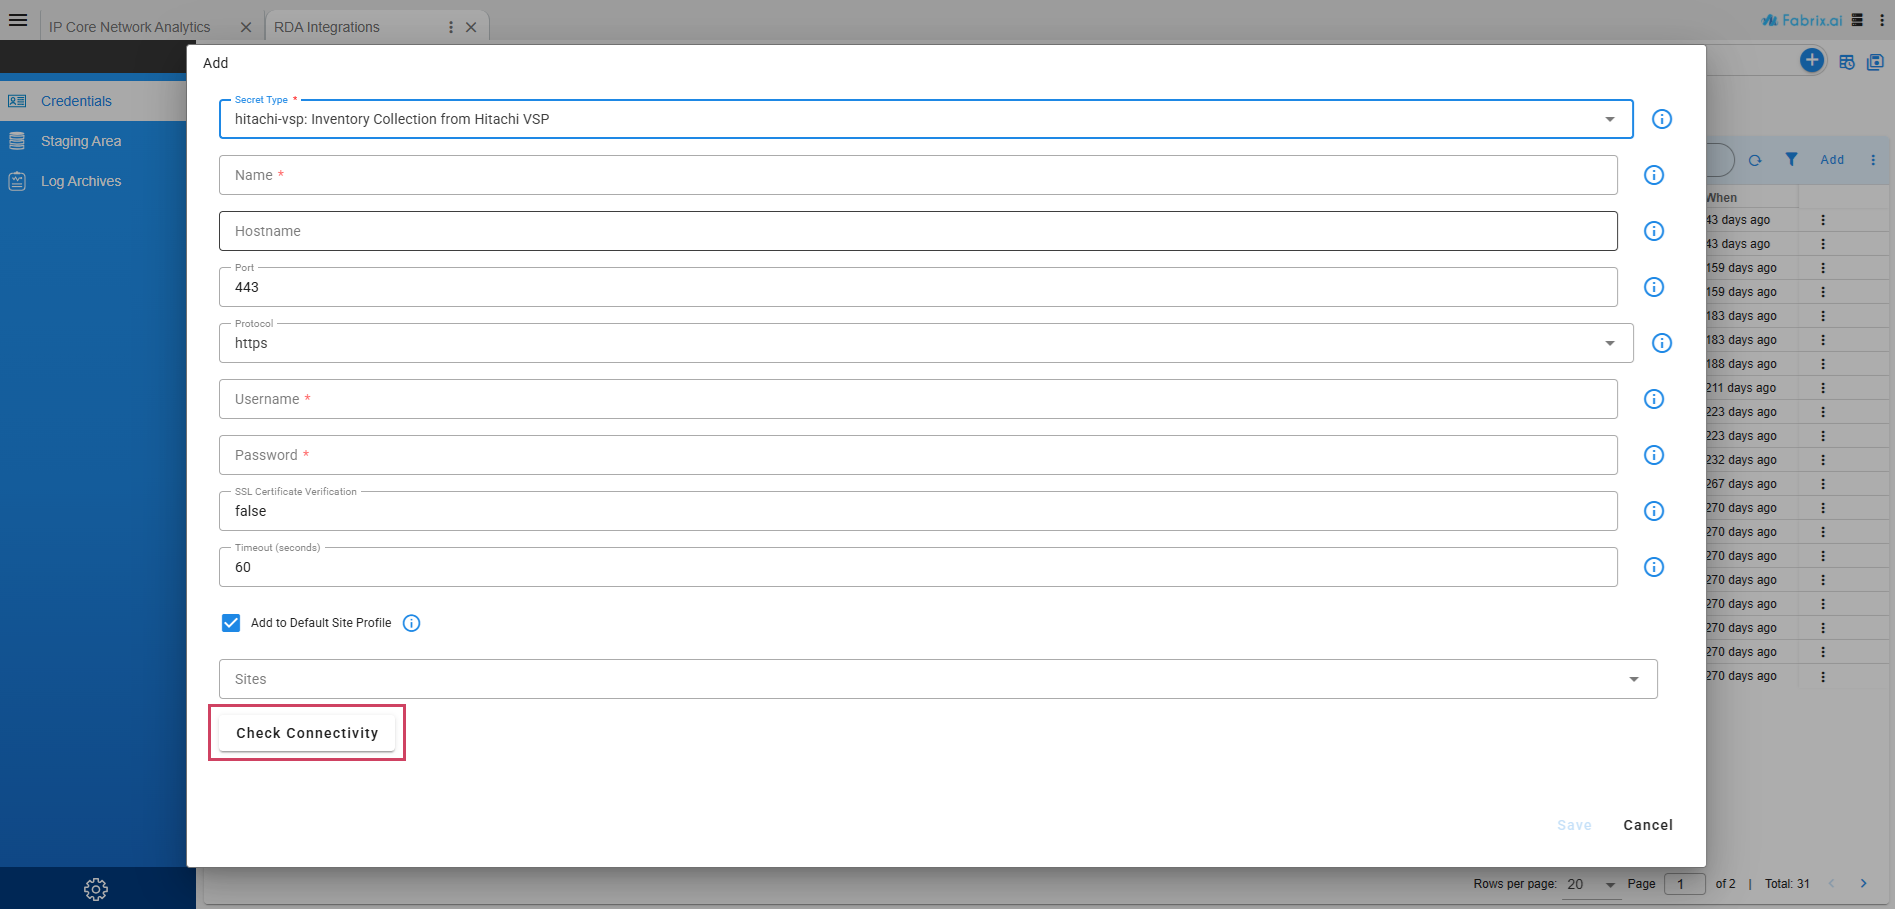Switch to IP Core Network Analytics tab
The image size is (1895, 909).
point(130,27)
